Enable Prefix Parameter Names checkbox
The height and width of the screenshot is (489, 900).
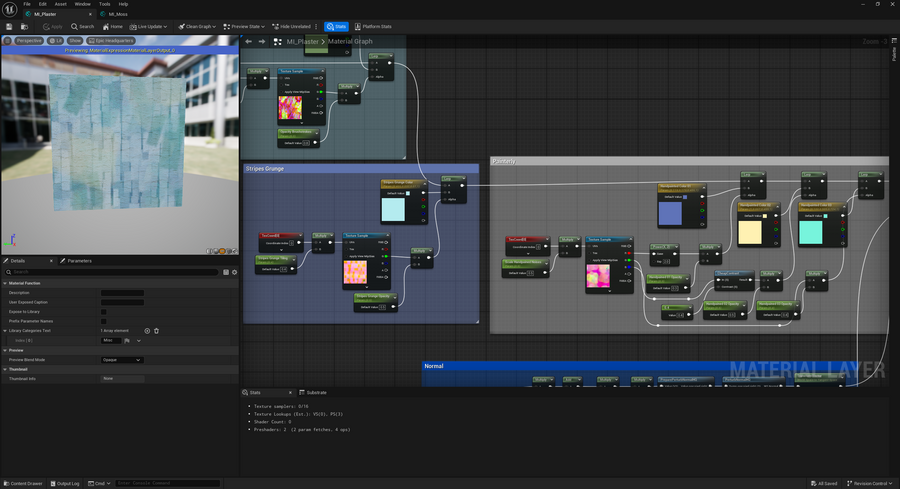(103, 320)
